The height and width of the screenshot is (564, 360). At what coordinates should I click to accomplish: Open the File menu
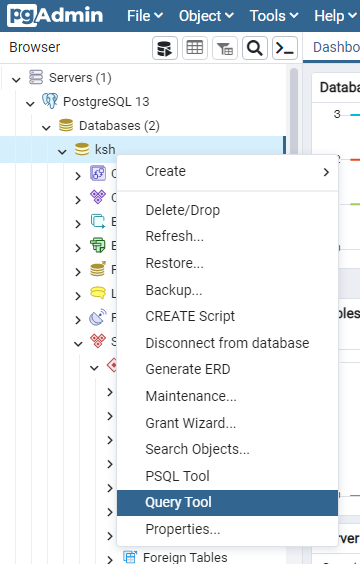point(145,16)
